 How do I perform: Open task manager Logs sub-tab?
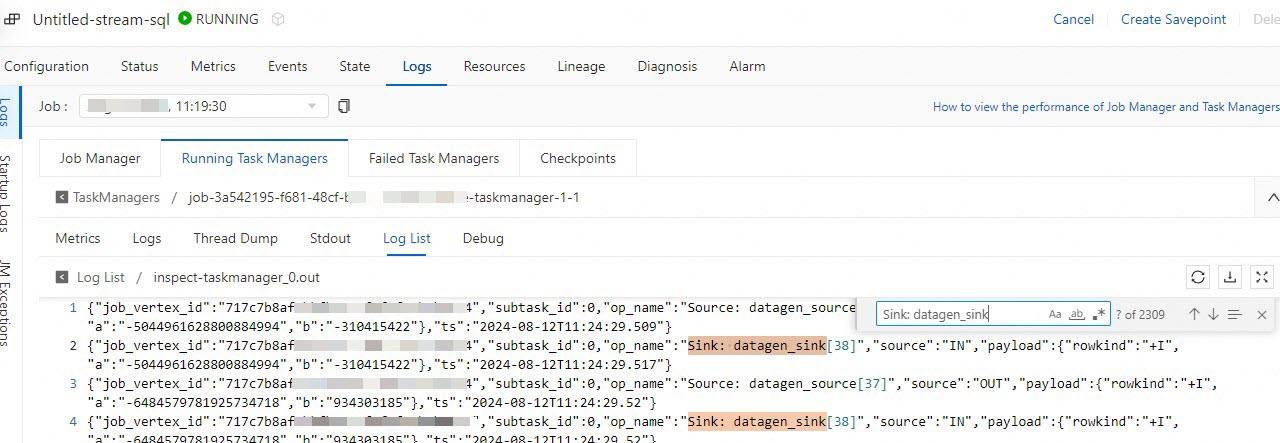147,238
